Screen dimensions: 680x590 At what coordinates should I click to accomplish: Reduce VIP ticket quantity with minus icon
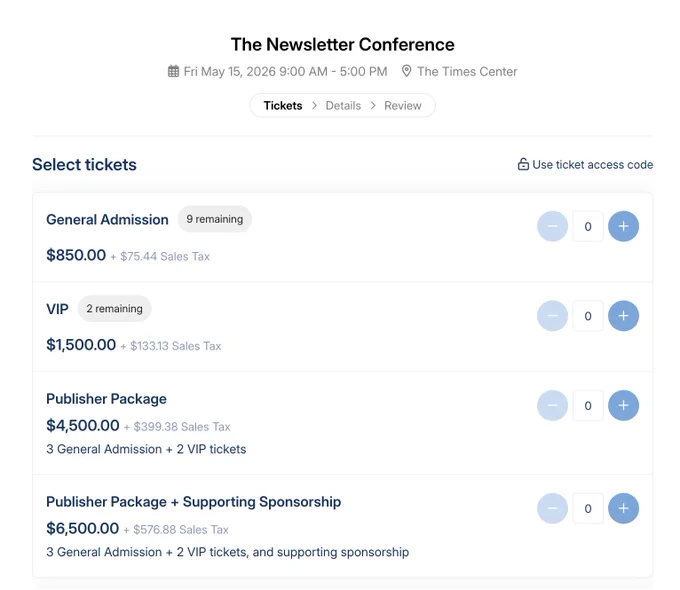[552, 316]
